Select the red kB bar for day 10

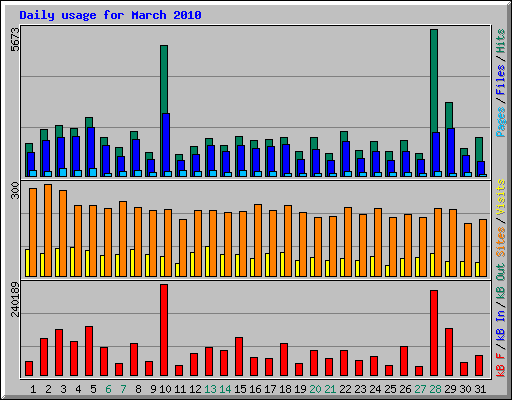click(x=164, y=330)
